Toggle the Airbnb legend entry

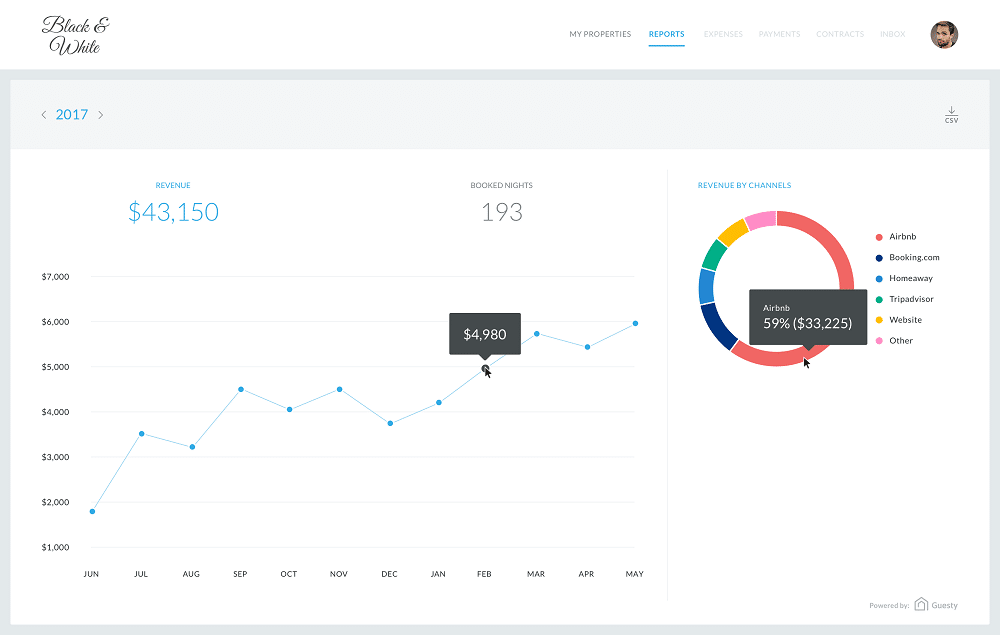[x=902, y=237]
